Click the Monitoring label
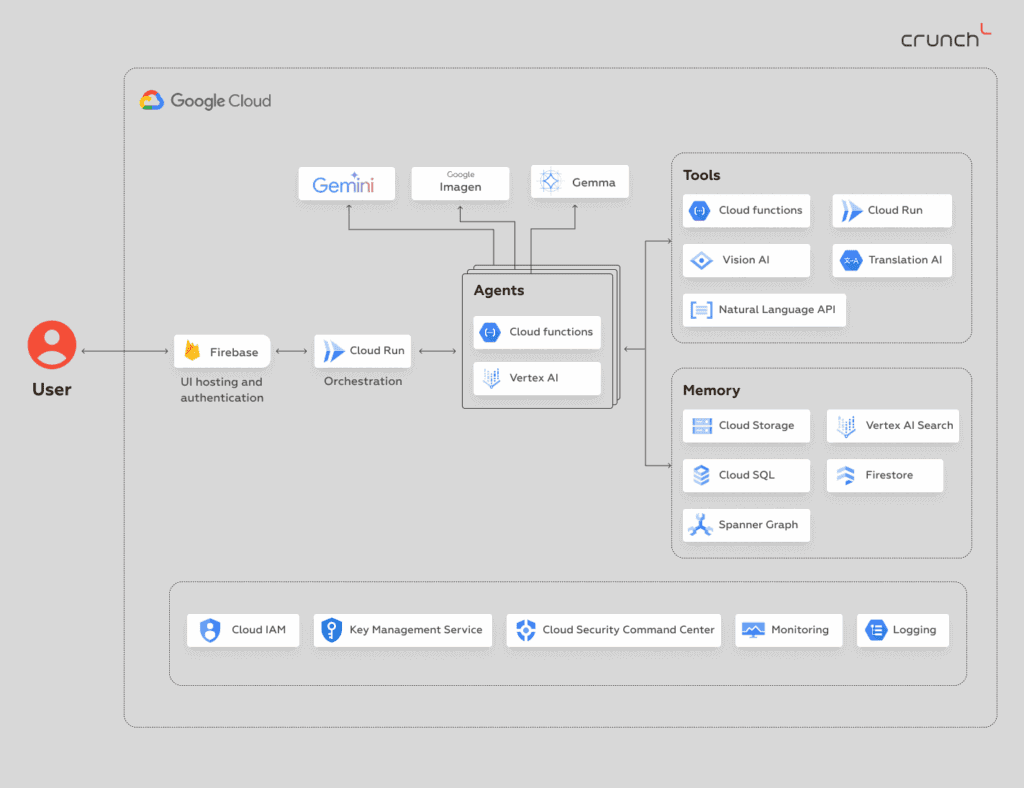Image resolution: width=1024 pixels, height=788 pixels. tap(800, 630)
